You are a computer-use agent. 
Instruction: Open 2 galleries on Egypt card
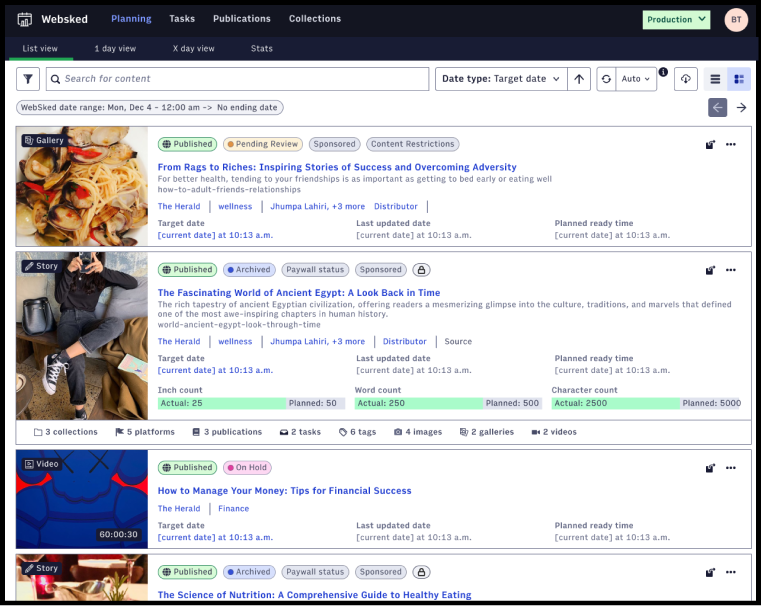click(x=487, y=432)
